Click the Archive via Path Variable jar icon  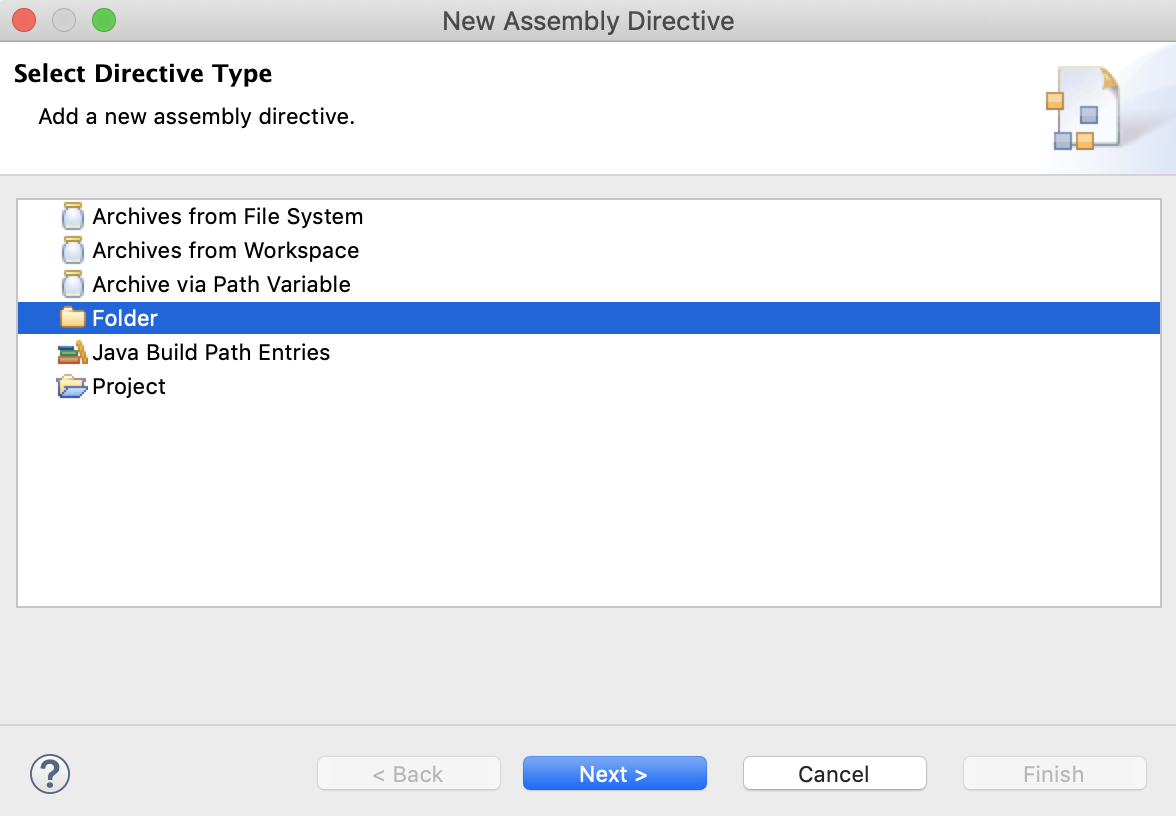(x=73, y=285)
